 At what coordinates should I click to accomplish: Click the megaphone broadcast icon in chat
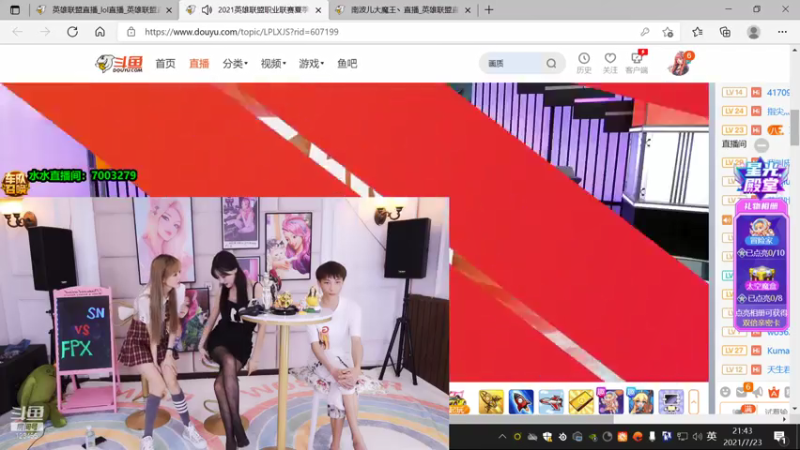(758, 392)
